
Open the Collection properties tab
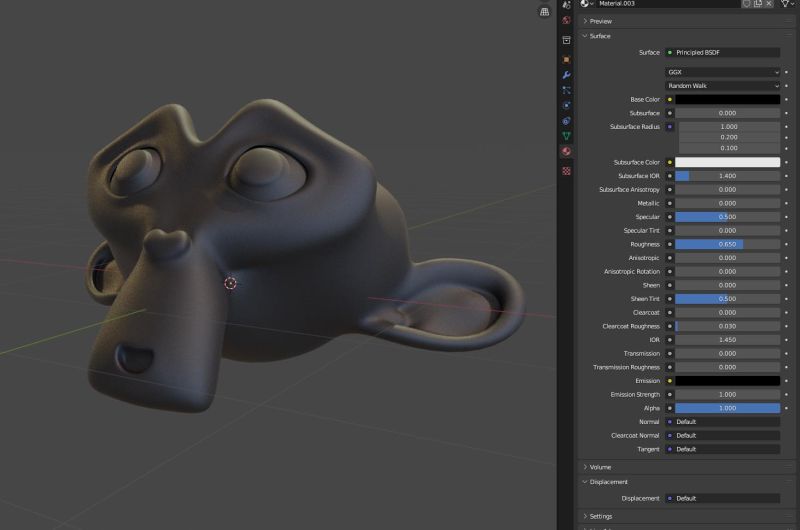click(566, 40)
